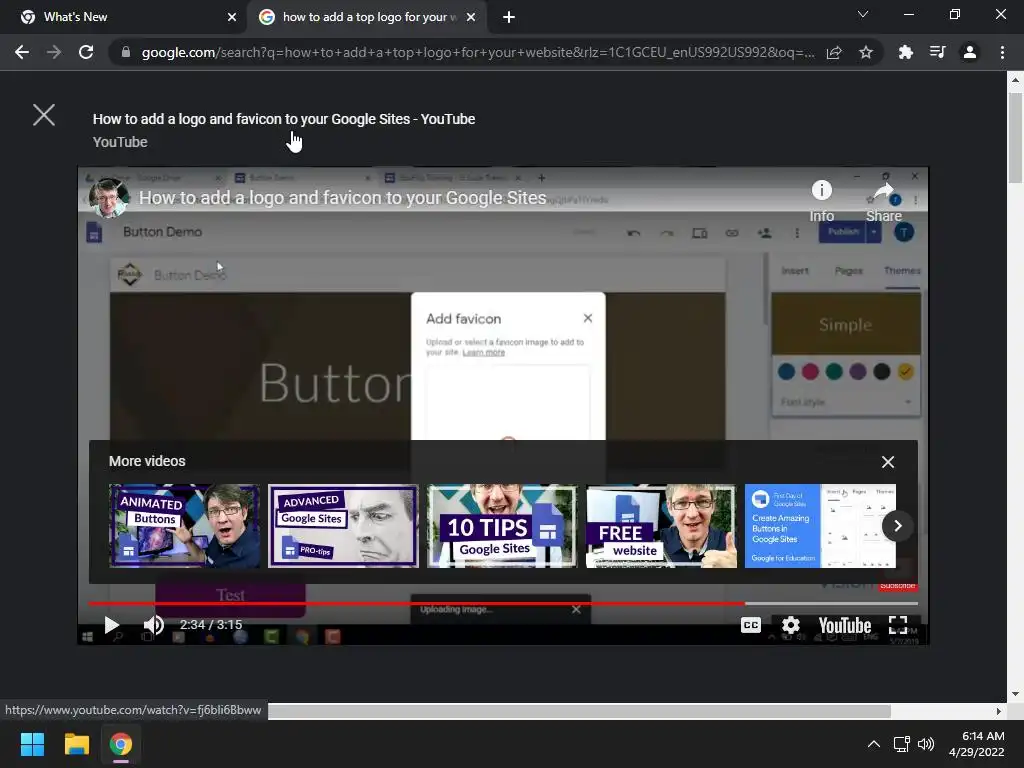Close the What's New tab
The image size is (1024, 768).
click(x=232, y=17)
